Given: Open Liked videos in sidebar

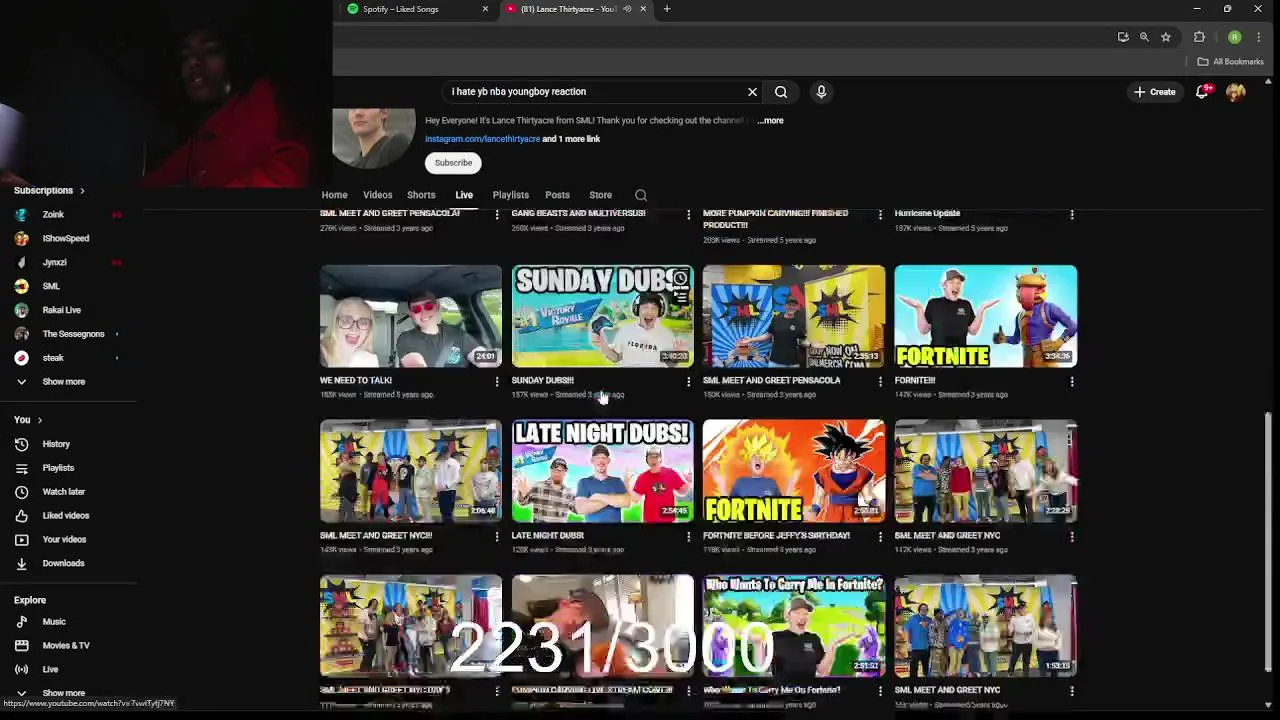Looking at the screenshot, I should 65,516.
